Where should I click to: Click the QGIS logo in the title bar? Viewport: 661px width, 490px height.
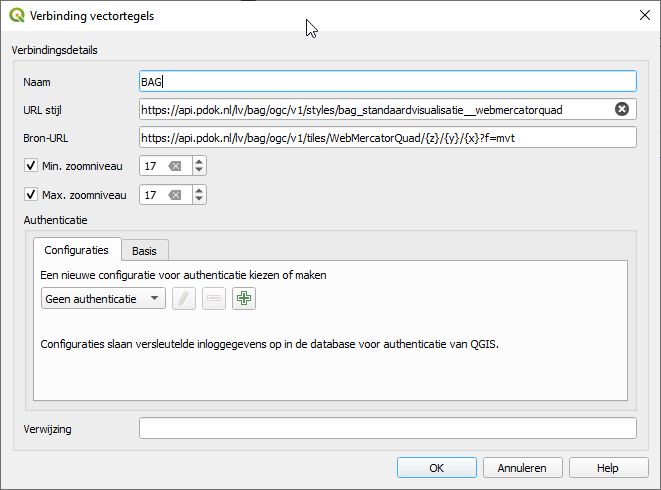click(x=17, y=16)
